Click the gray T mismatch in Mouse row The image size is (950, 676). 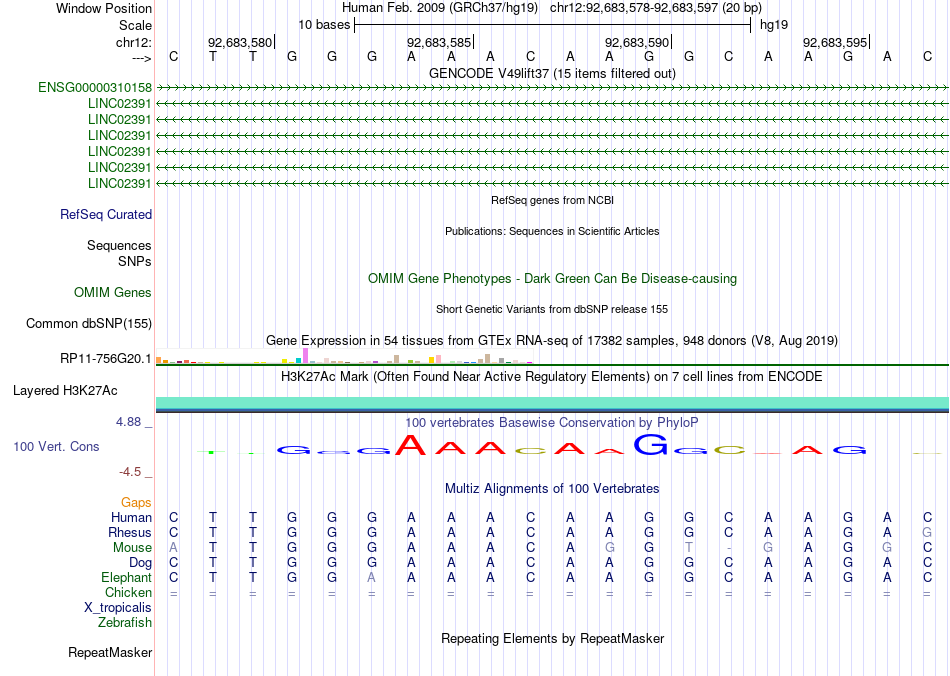tap(689, 548)
